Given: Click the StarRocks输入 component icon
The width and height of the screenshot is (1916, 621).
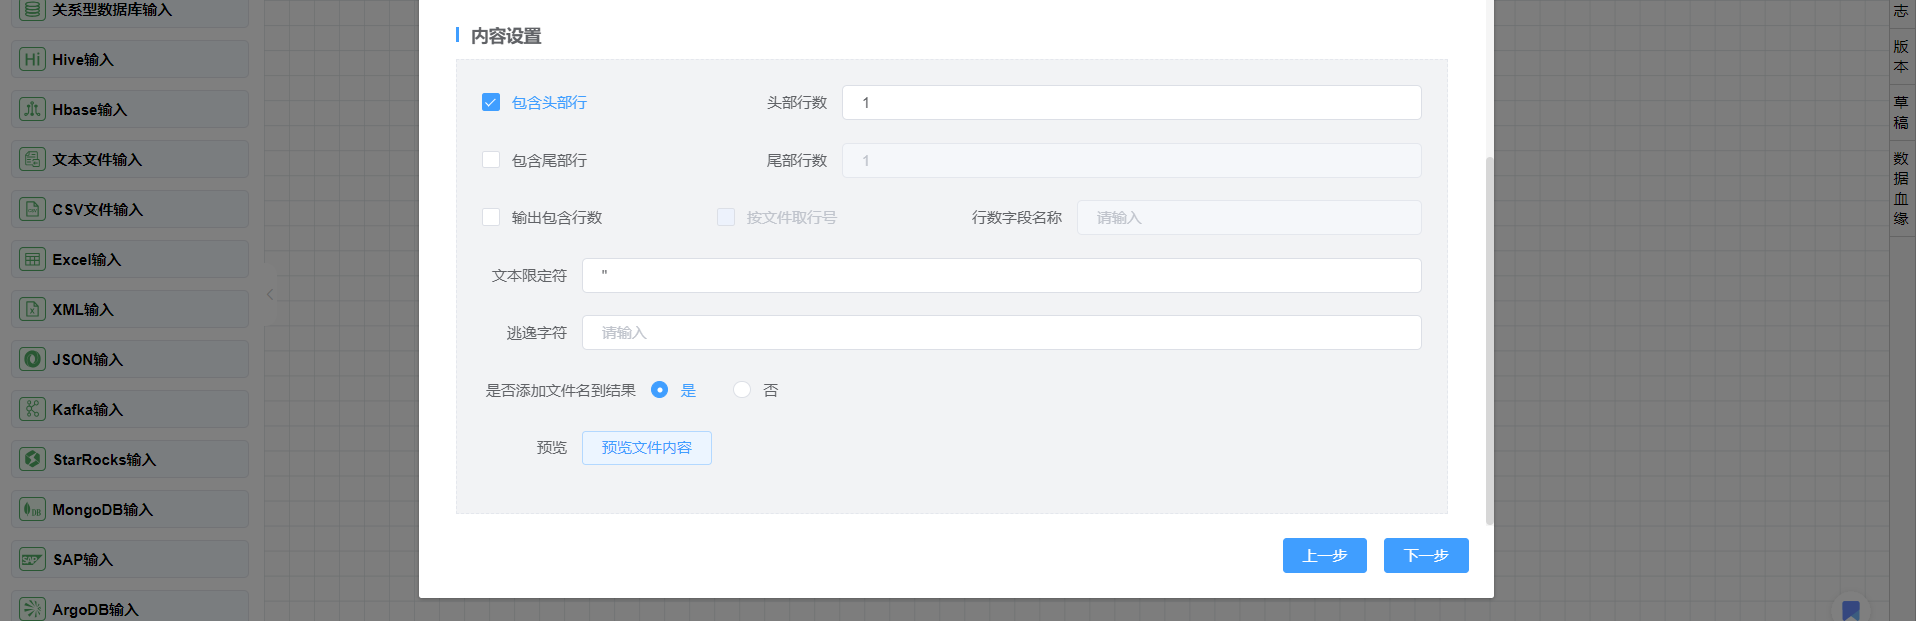Looking at the screenshot, I should click(32, 459).
